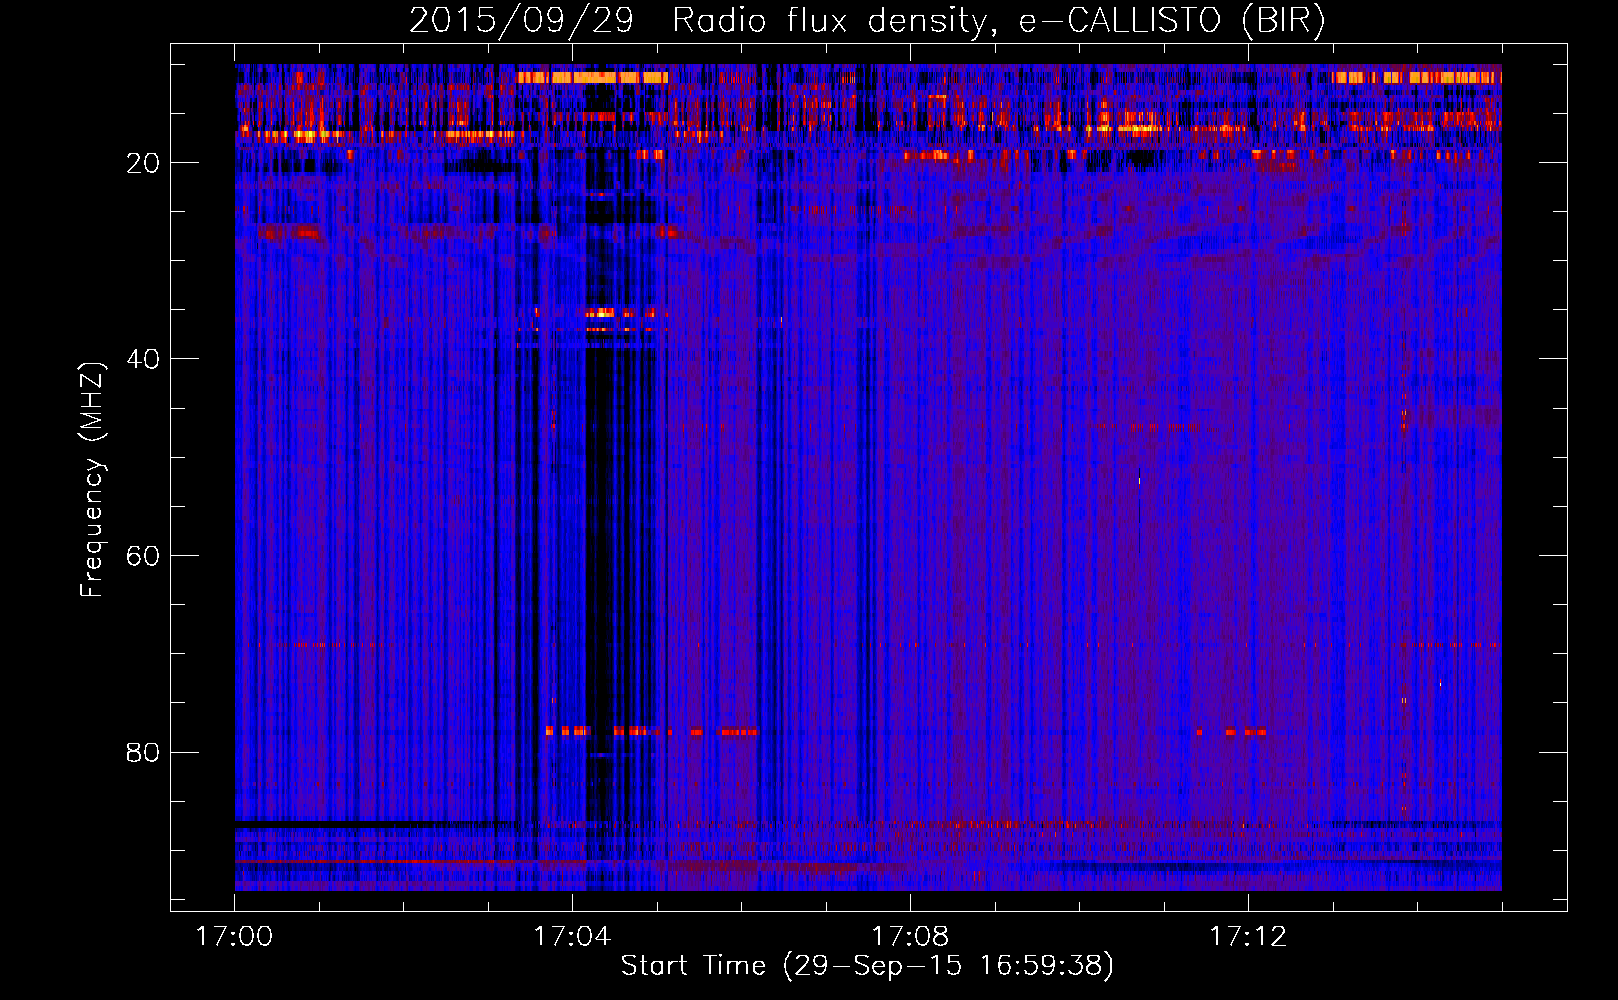Viewport: 1618px width, 1000px height.
Task: Click the 'Start Time (29-Sep-15 16:59:38)' label
Action: pos(867,966)
